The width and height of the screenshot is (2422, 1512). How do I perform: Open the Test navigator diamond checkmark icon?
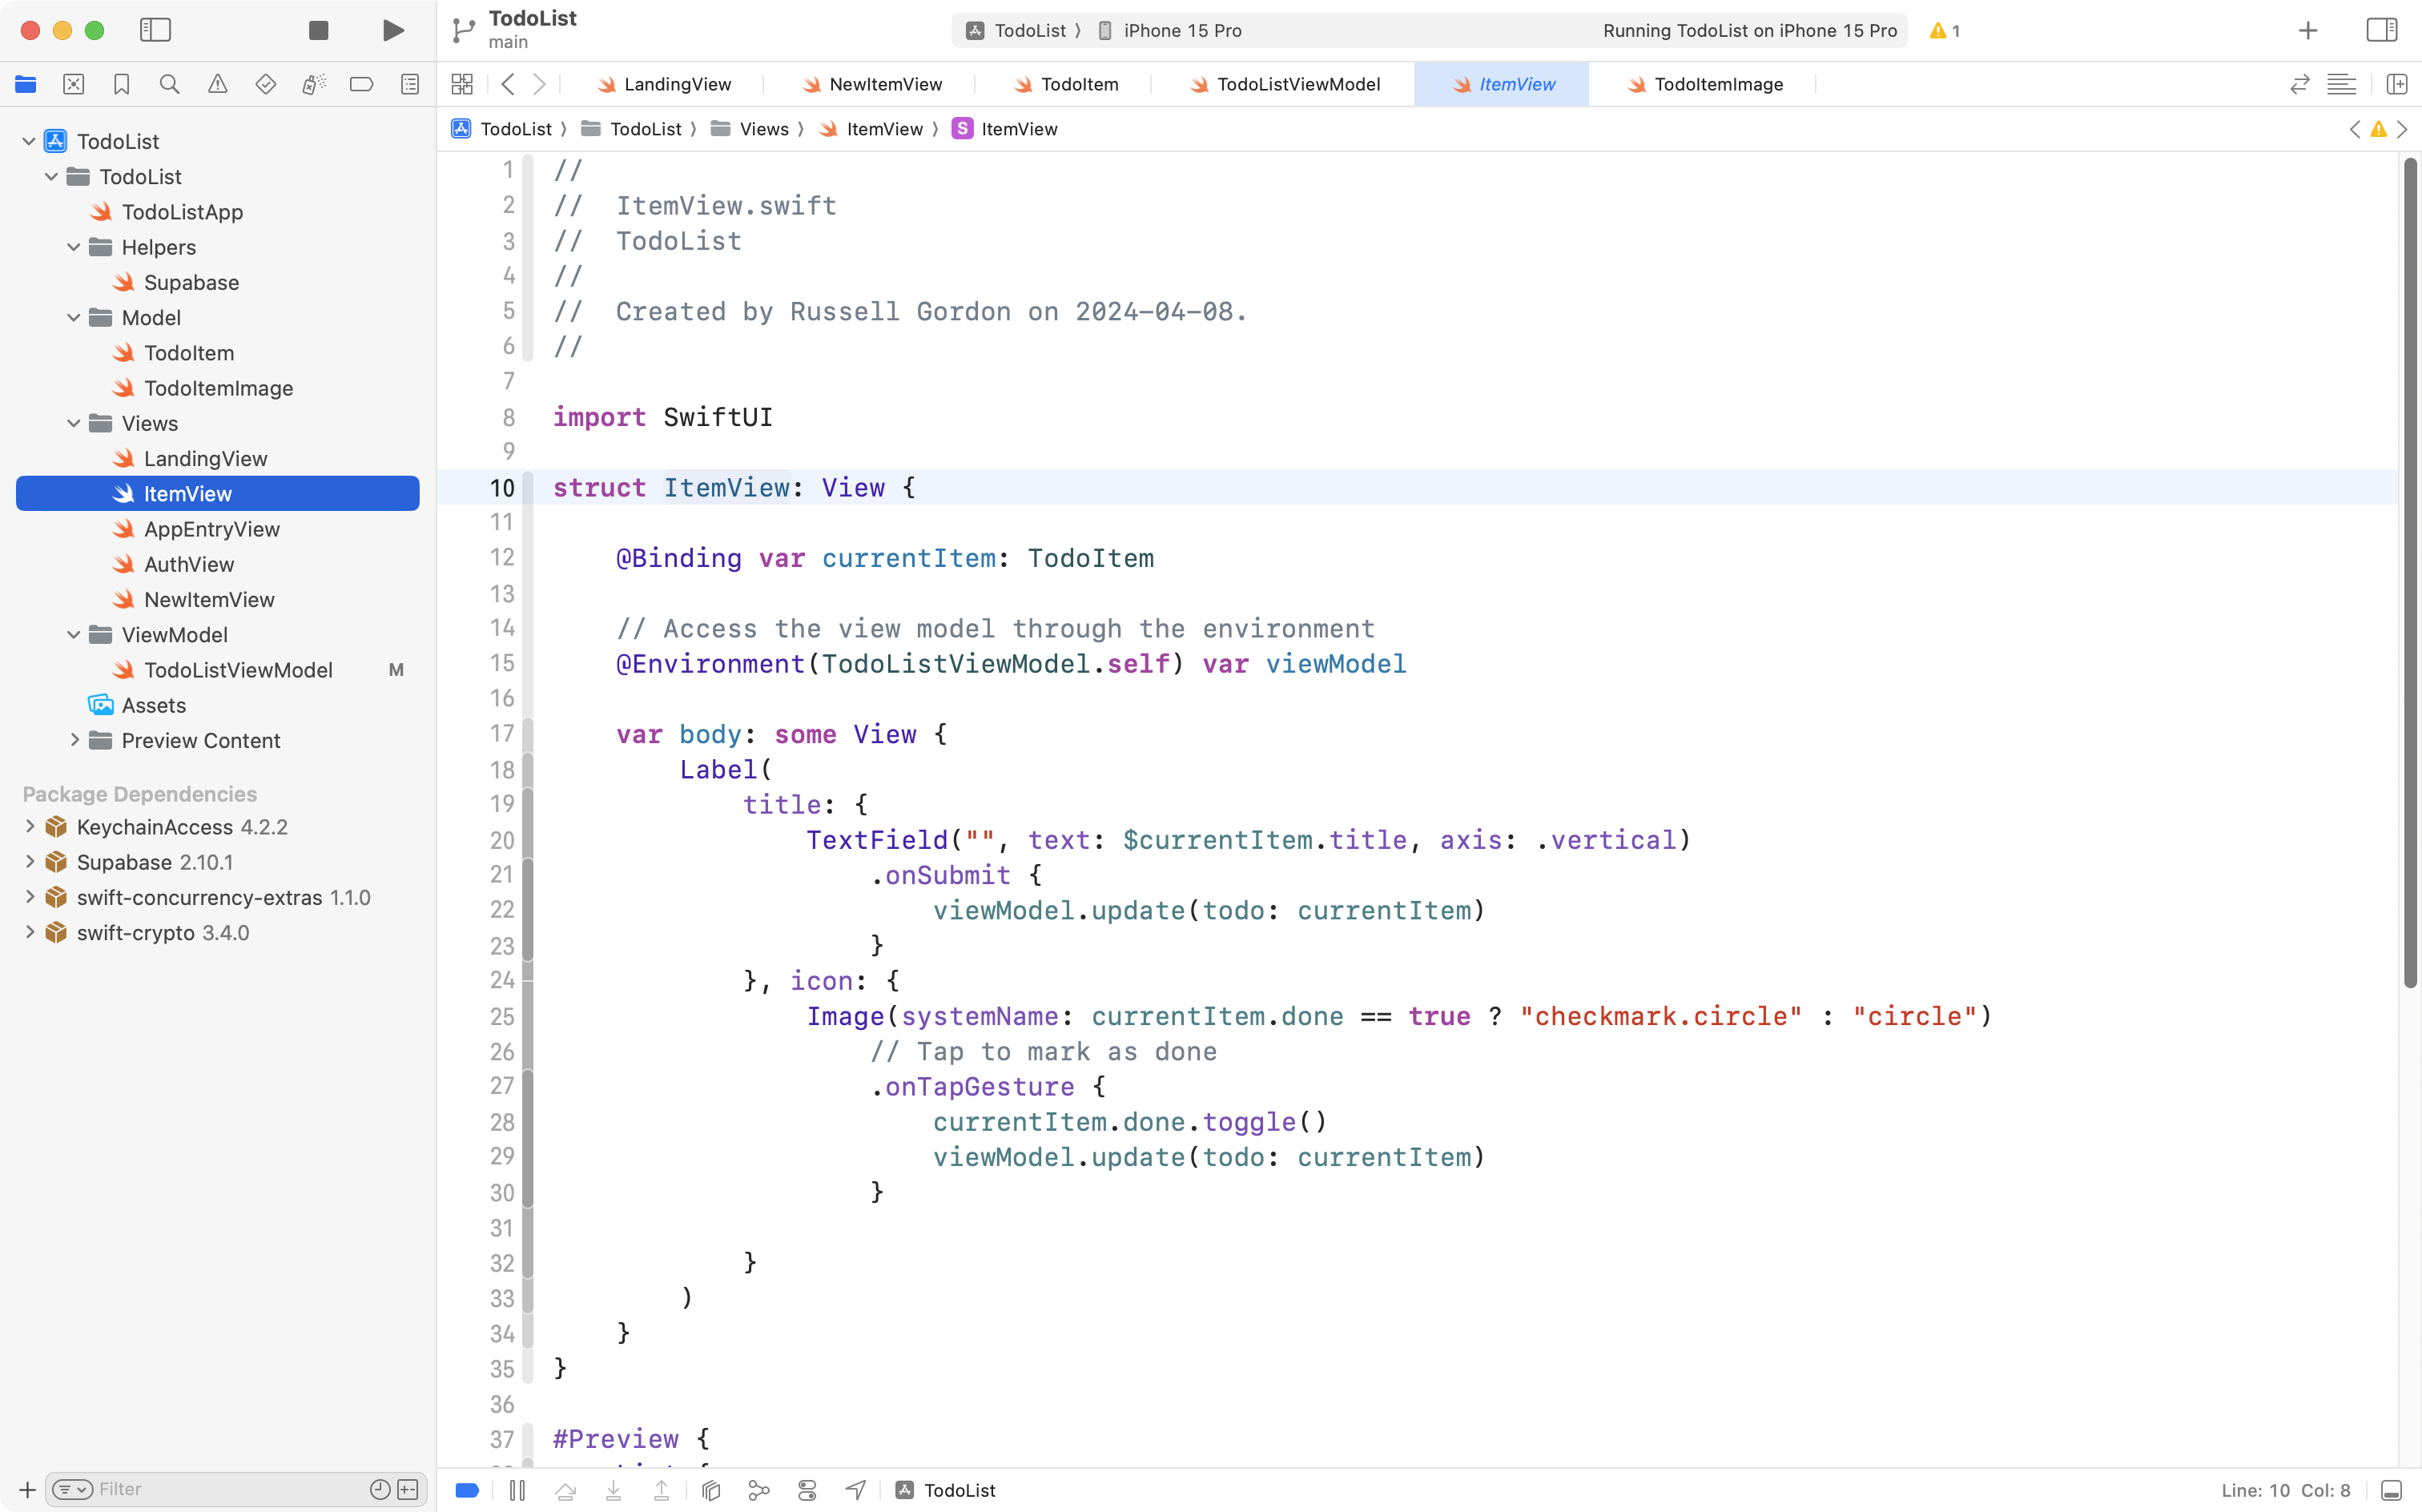[x=265, y=84]
